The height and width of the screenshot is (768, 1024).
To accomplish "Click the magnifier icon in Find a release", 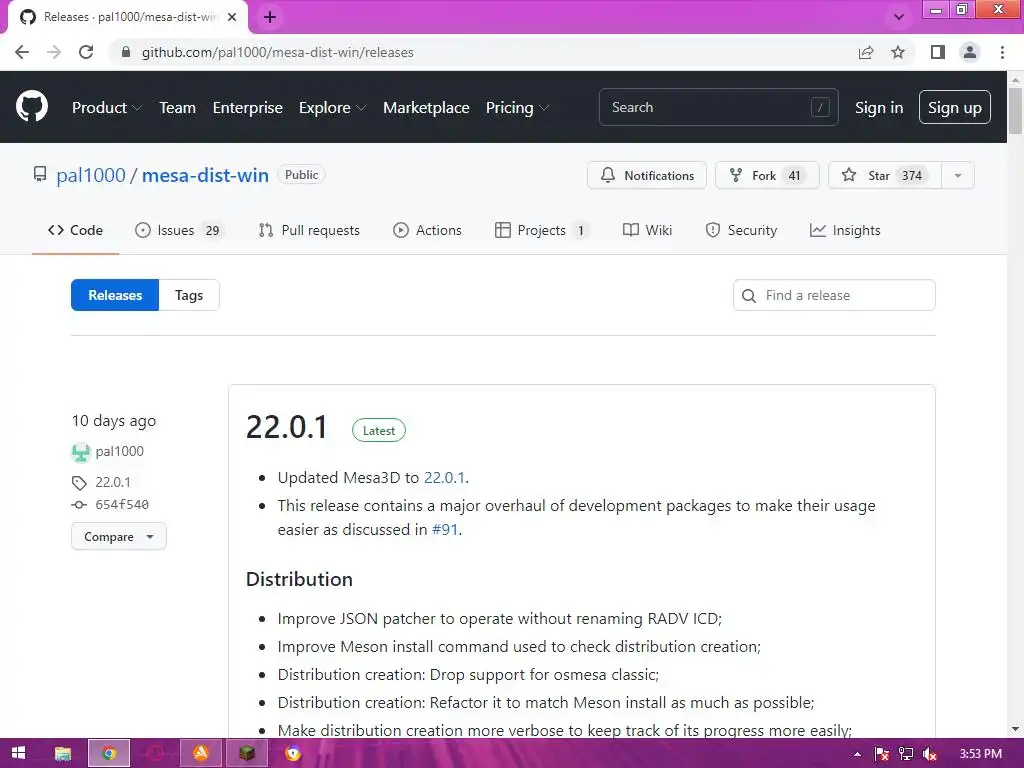I will click(x=749, y=296).
